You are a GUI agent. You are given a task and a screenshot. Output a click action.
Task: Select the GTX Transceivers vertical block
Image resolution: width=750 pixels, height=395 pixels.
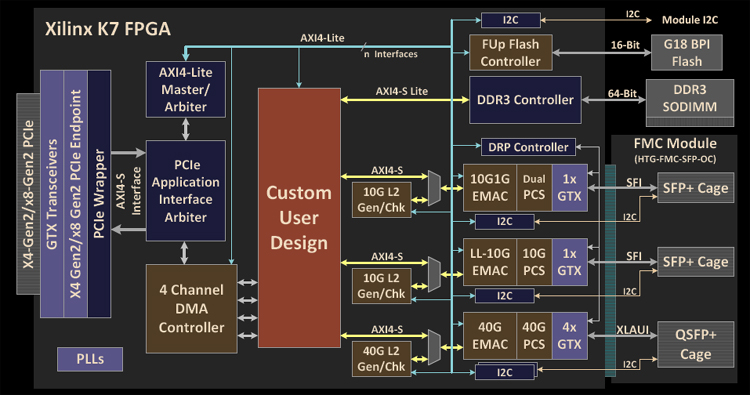pos(52,194)
